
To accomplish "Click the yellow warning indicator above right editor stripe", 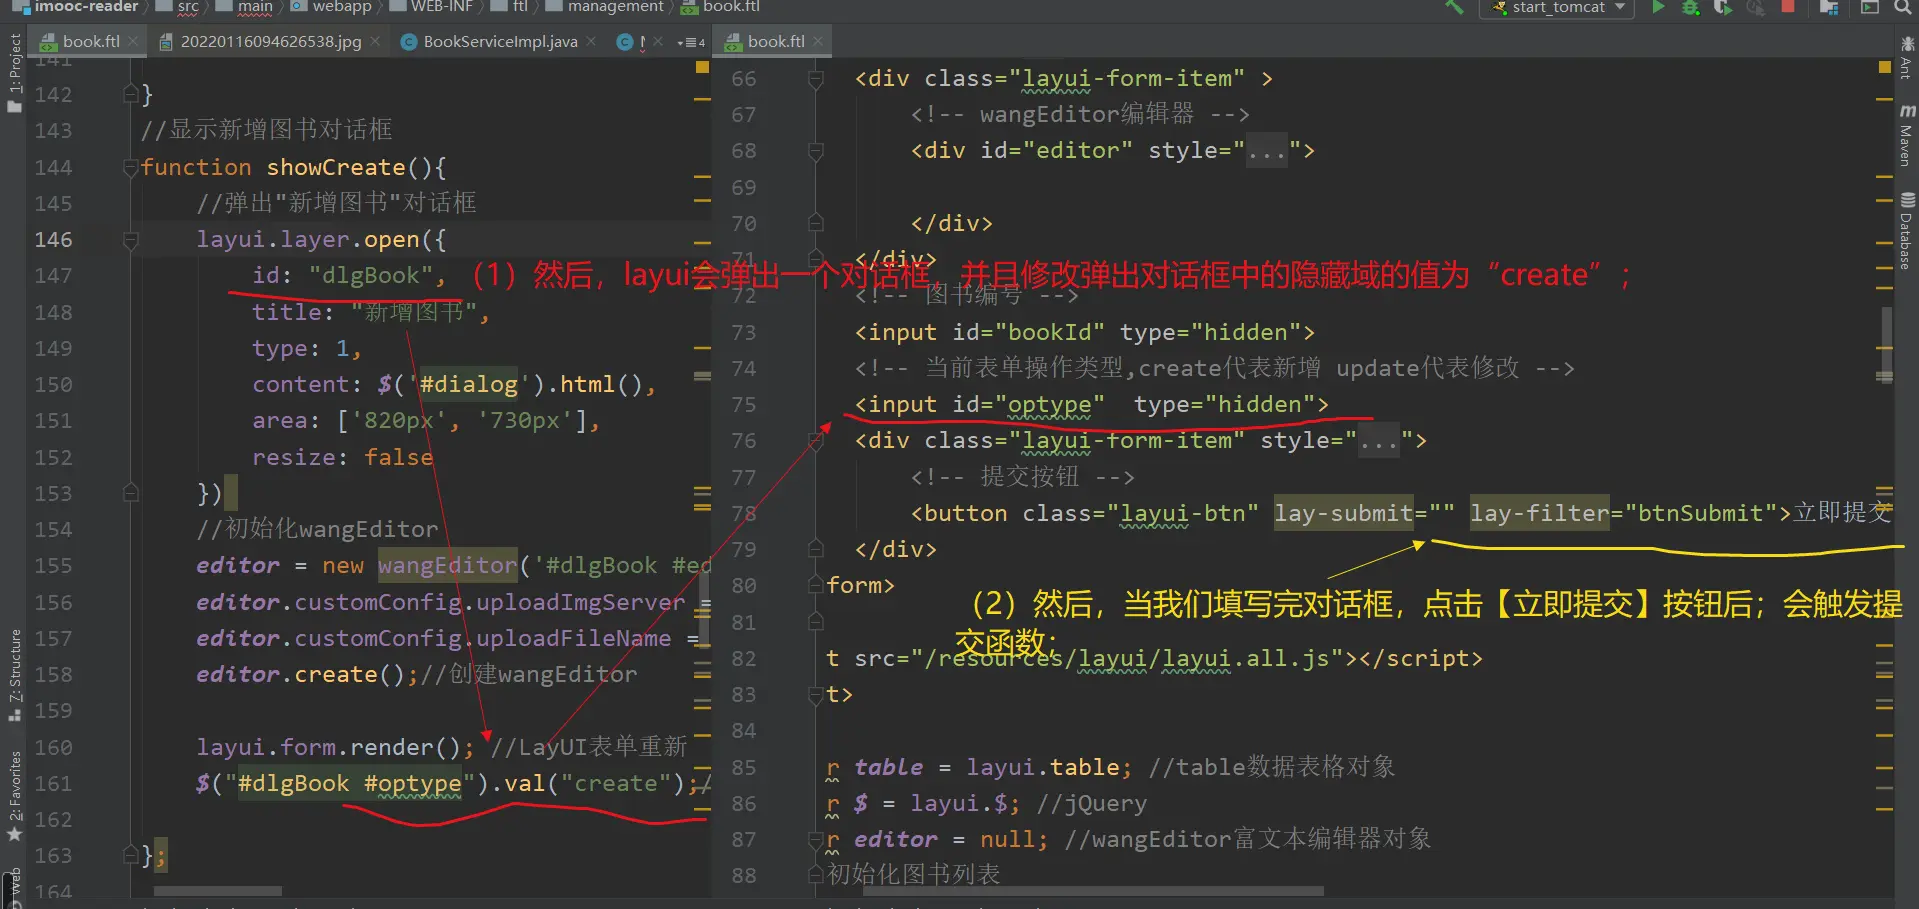I will (1885, 67).
